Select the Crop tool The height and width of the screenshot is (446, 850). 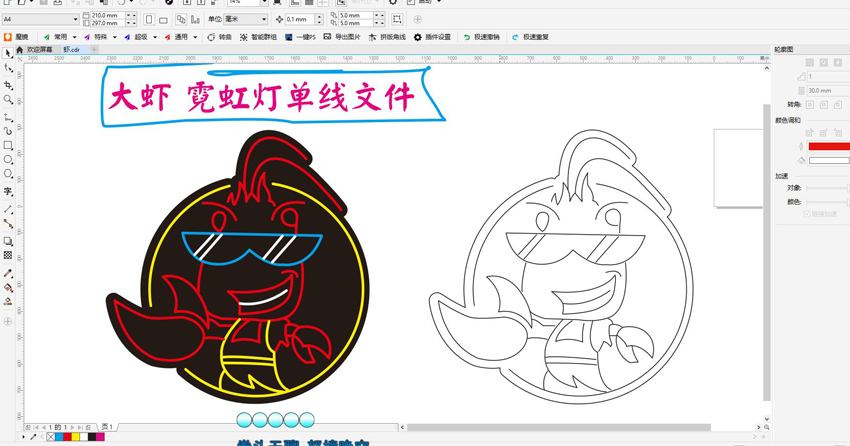[x=8, y=85]
